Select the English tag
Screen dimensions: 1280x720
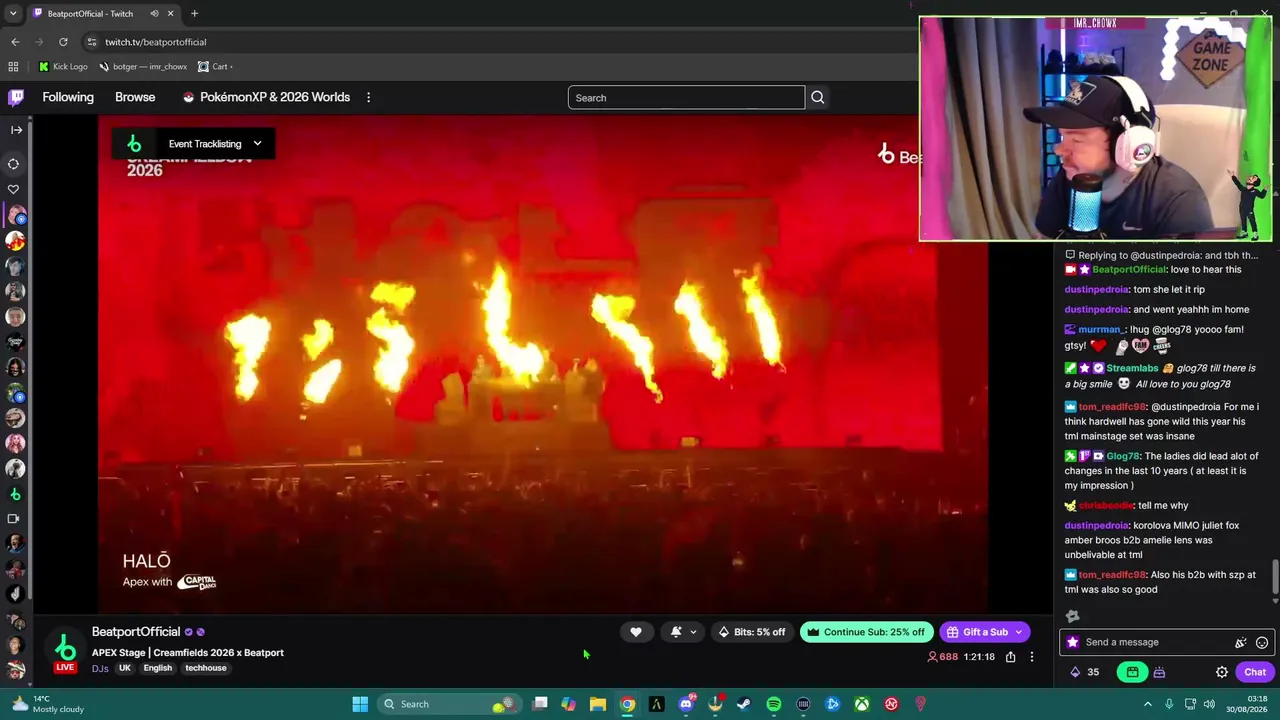158,668
